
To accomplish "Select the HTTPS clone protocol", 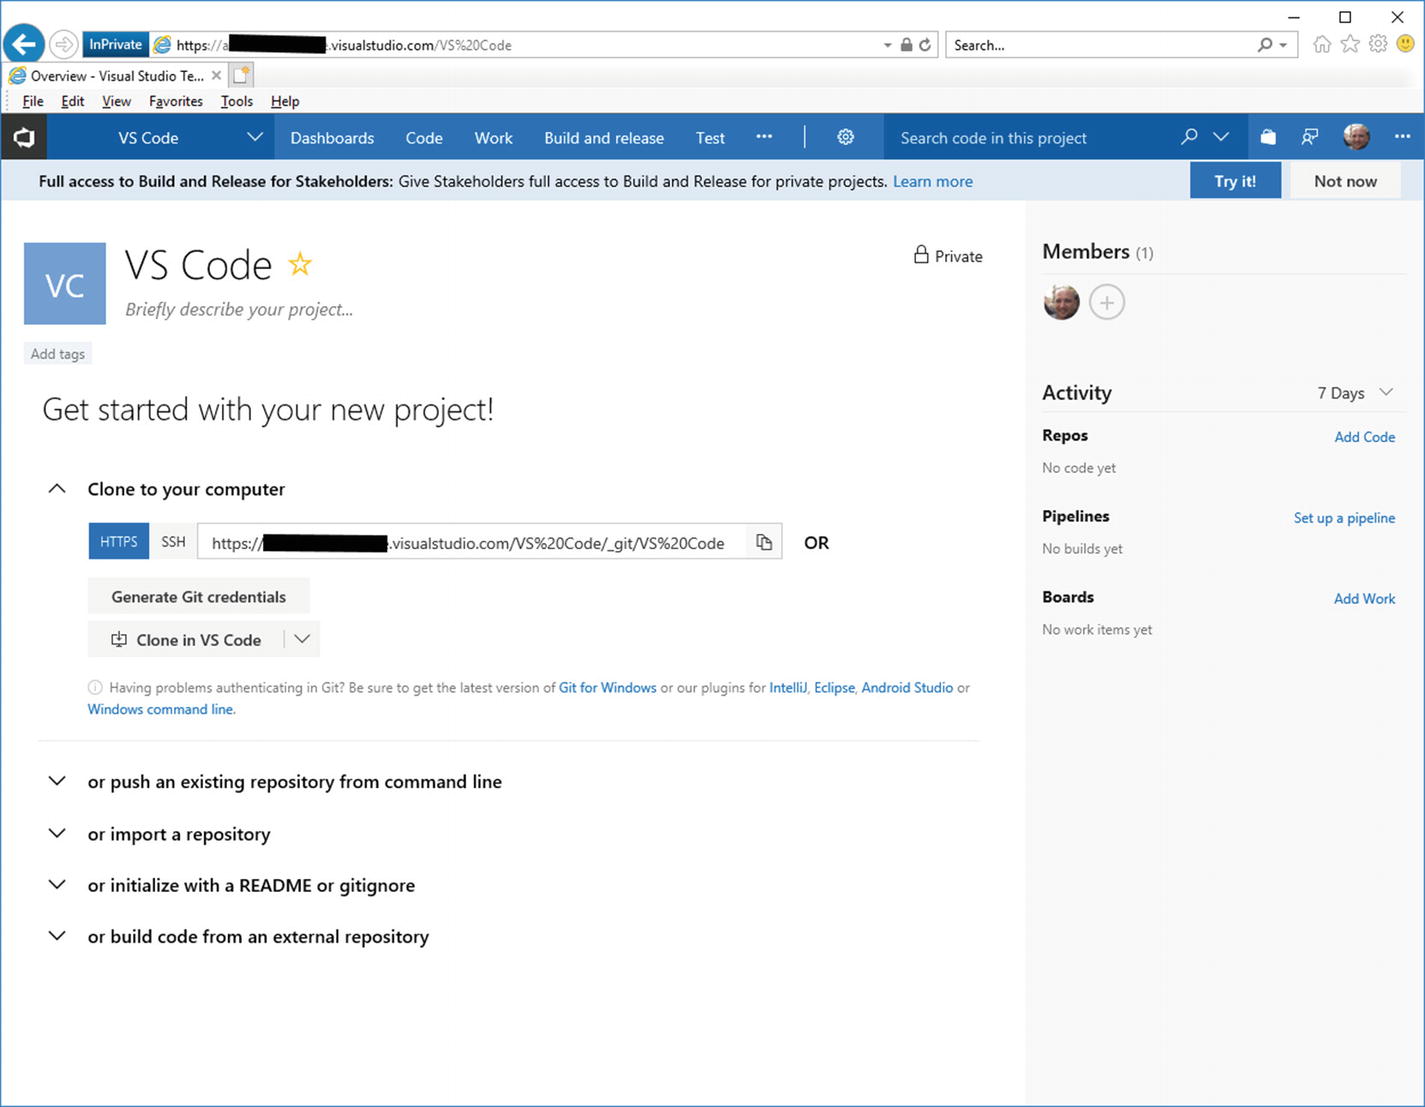I will 118,542.
